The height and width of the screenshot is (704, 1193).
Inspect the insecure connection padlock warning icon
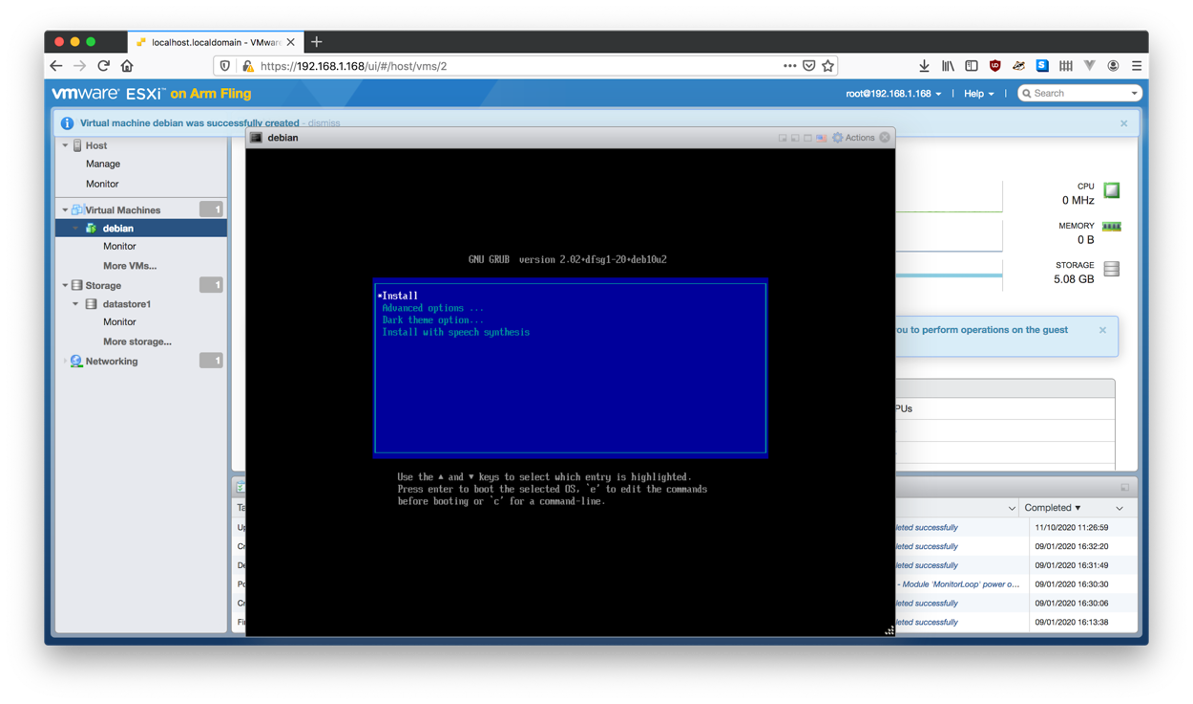(247, 66)
